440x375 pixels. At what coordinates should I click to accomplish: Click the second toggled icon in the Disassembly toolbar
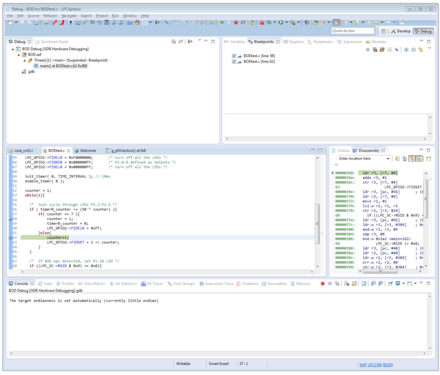pos(419,159)
